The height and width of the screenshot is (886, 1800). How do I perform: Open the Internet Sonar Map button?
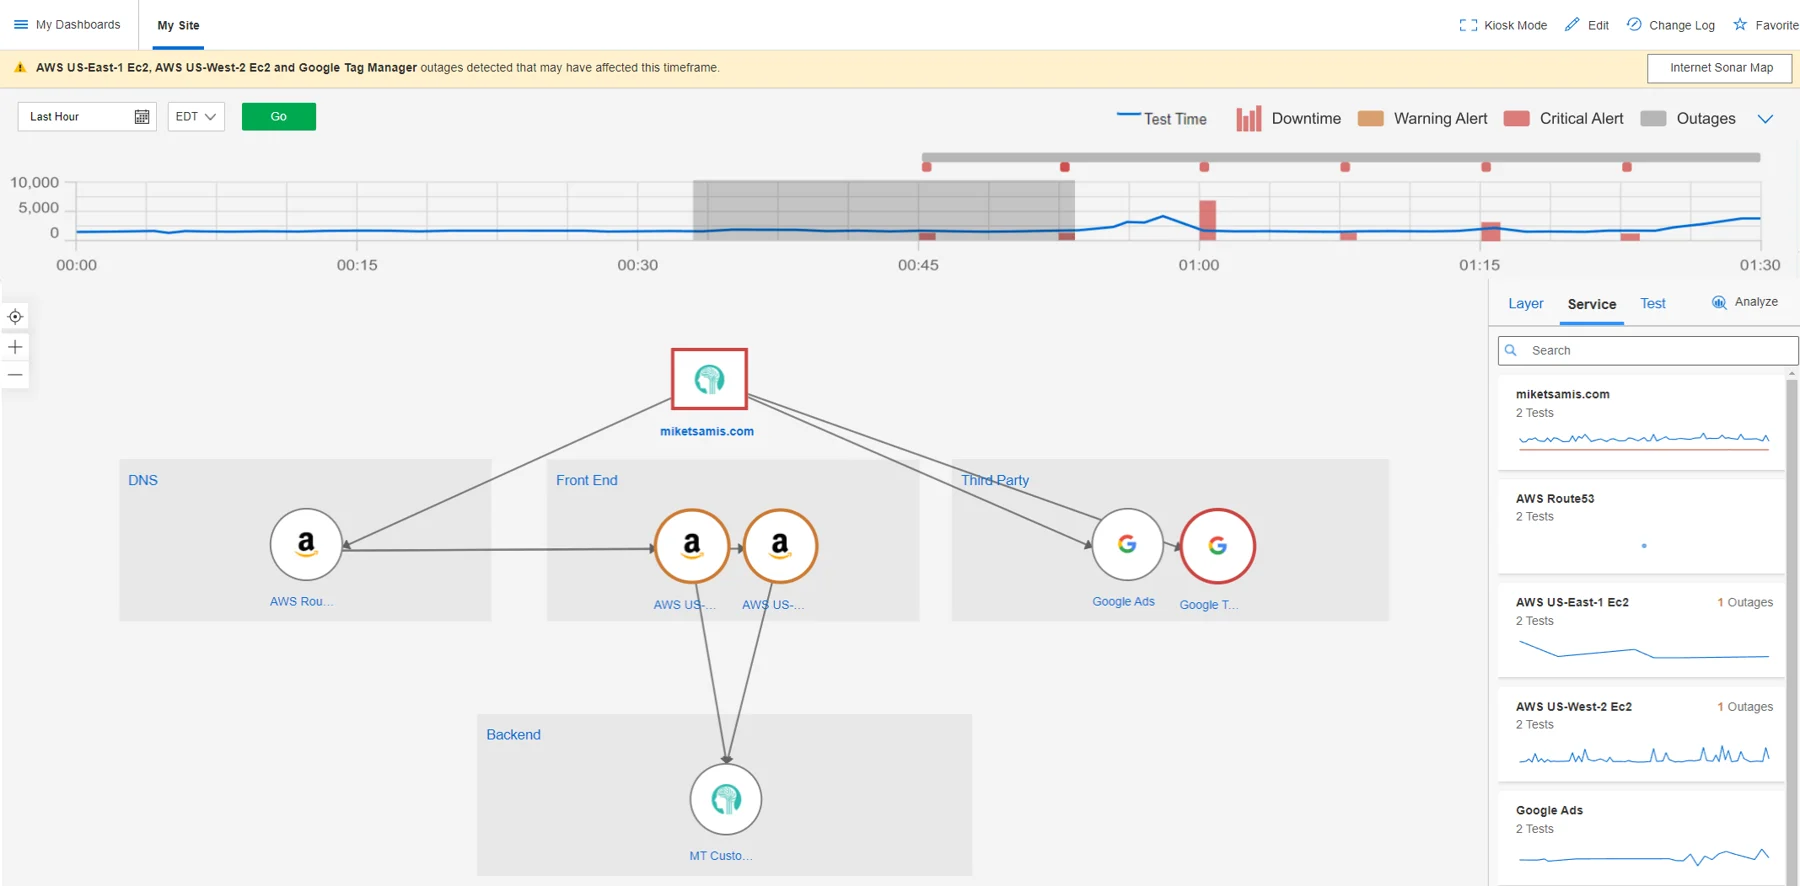(x=1721, y=68)
